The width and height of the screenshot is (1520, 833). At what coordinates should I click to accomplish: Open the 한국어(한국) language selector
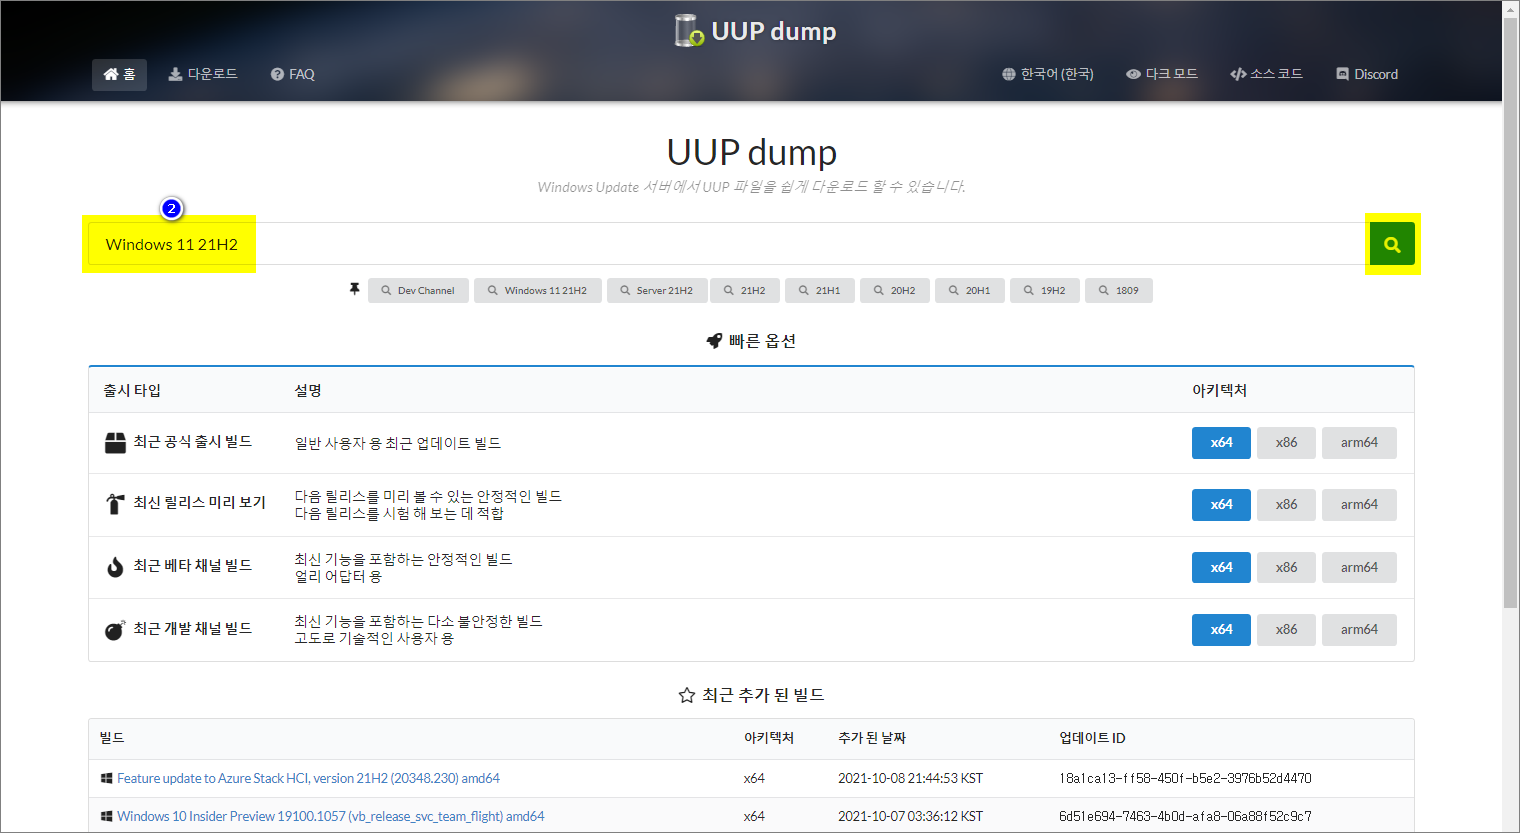pos(1047,74)
